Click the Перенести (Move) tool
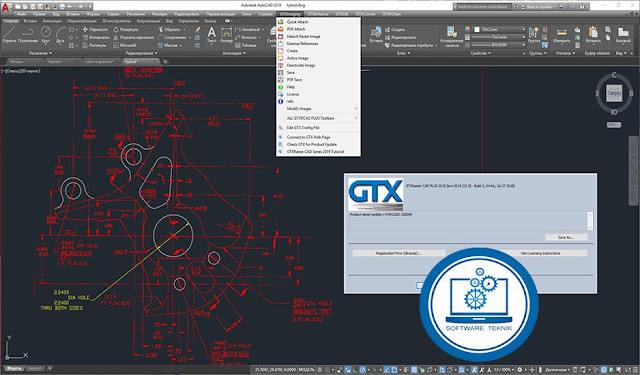The height and width of the screenshot is (375, 640). point(96,29)
